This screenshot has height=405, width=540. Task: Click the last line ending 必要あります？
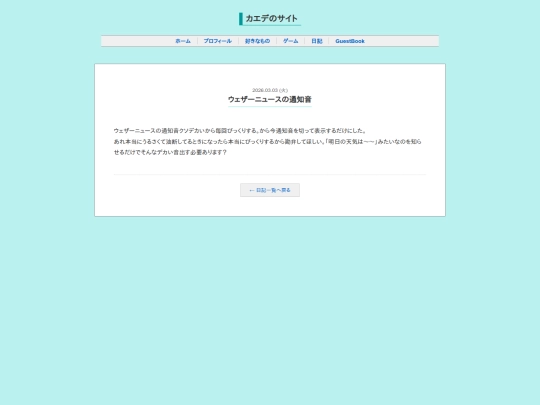point(170,152)
